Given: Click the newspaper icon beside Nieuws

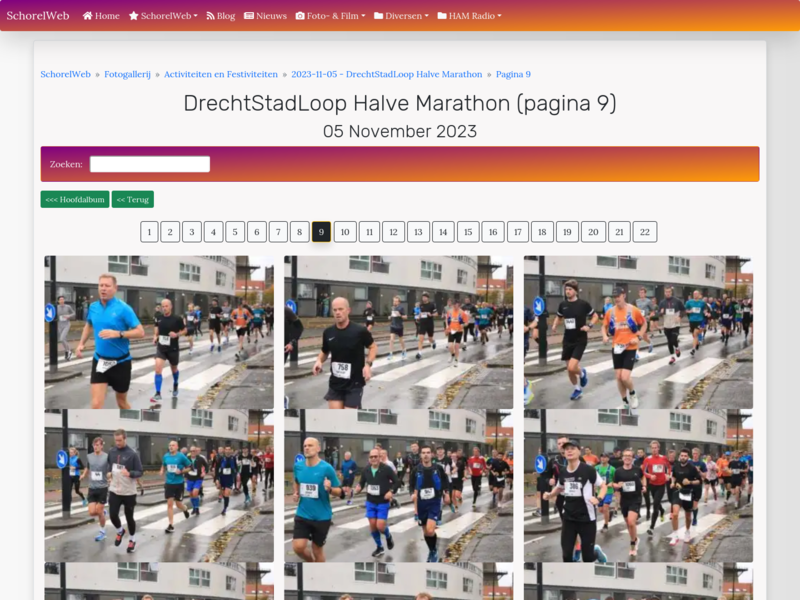Looking at the screenshot, I should (249, 16).
